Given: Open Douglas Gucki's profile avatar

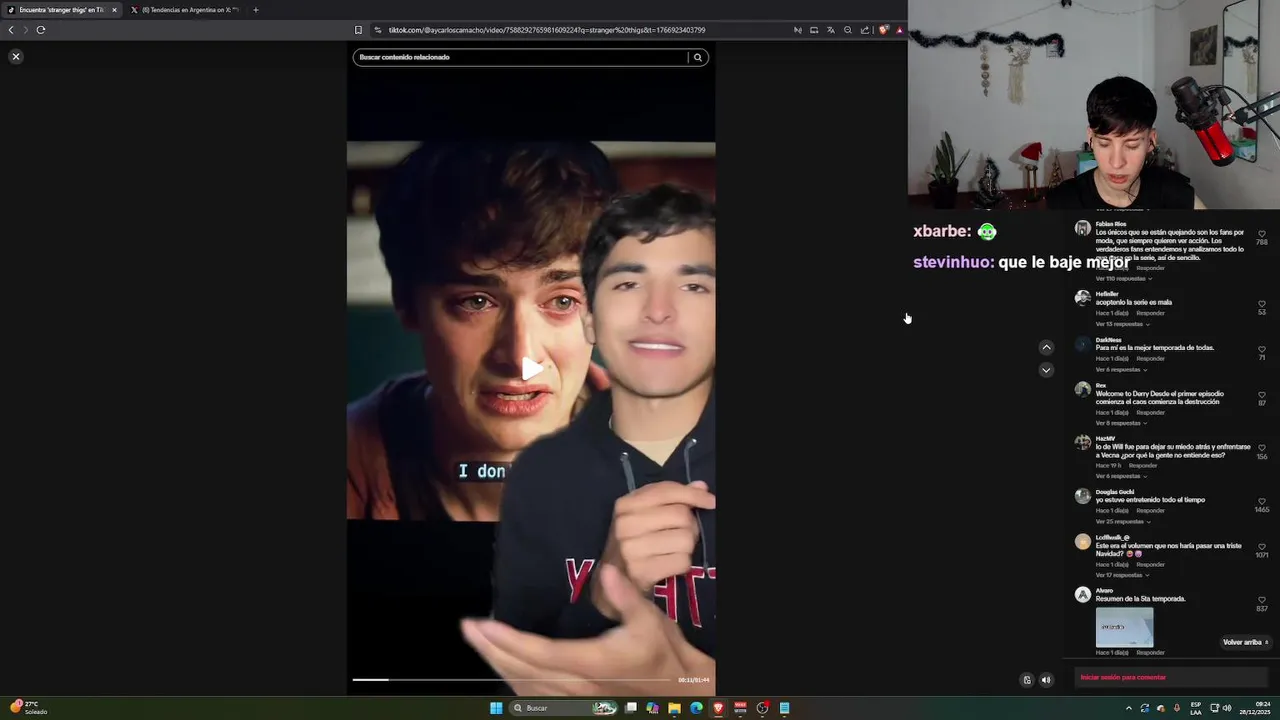Looking at the screenshot, I should tap(1082, 496).
